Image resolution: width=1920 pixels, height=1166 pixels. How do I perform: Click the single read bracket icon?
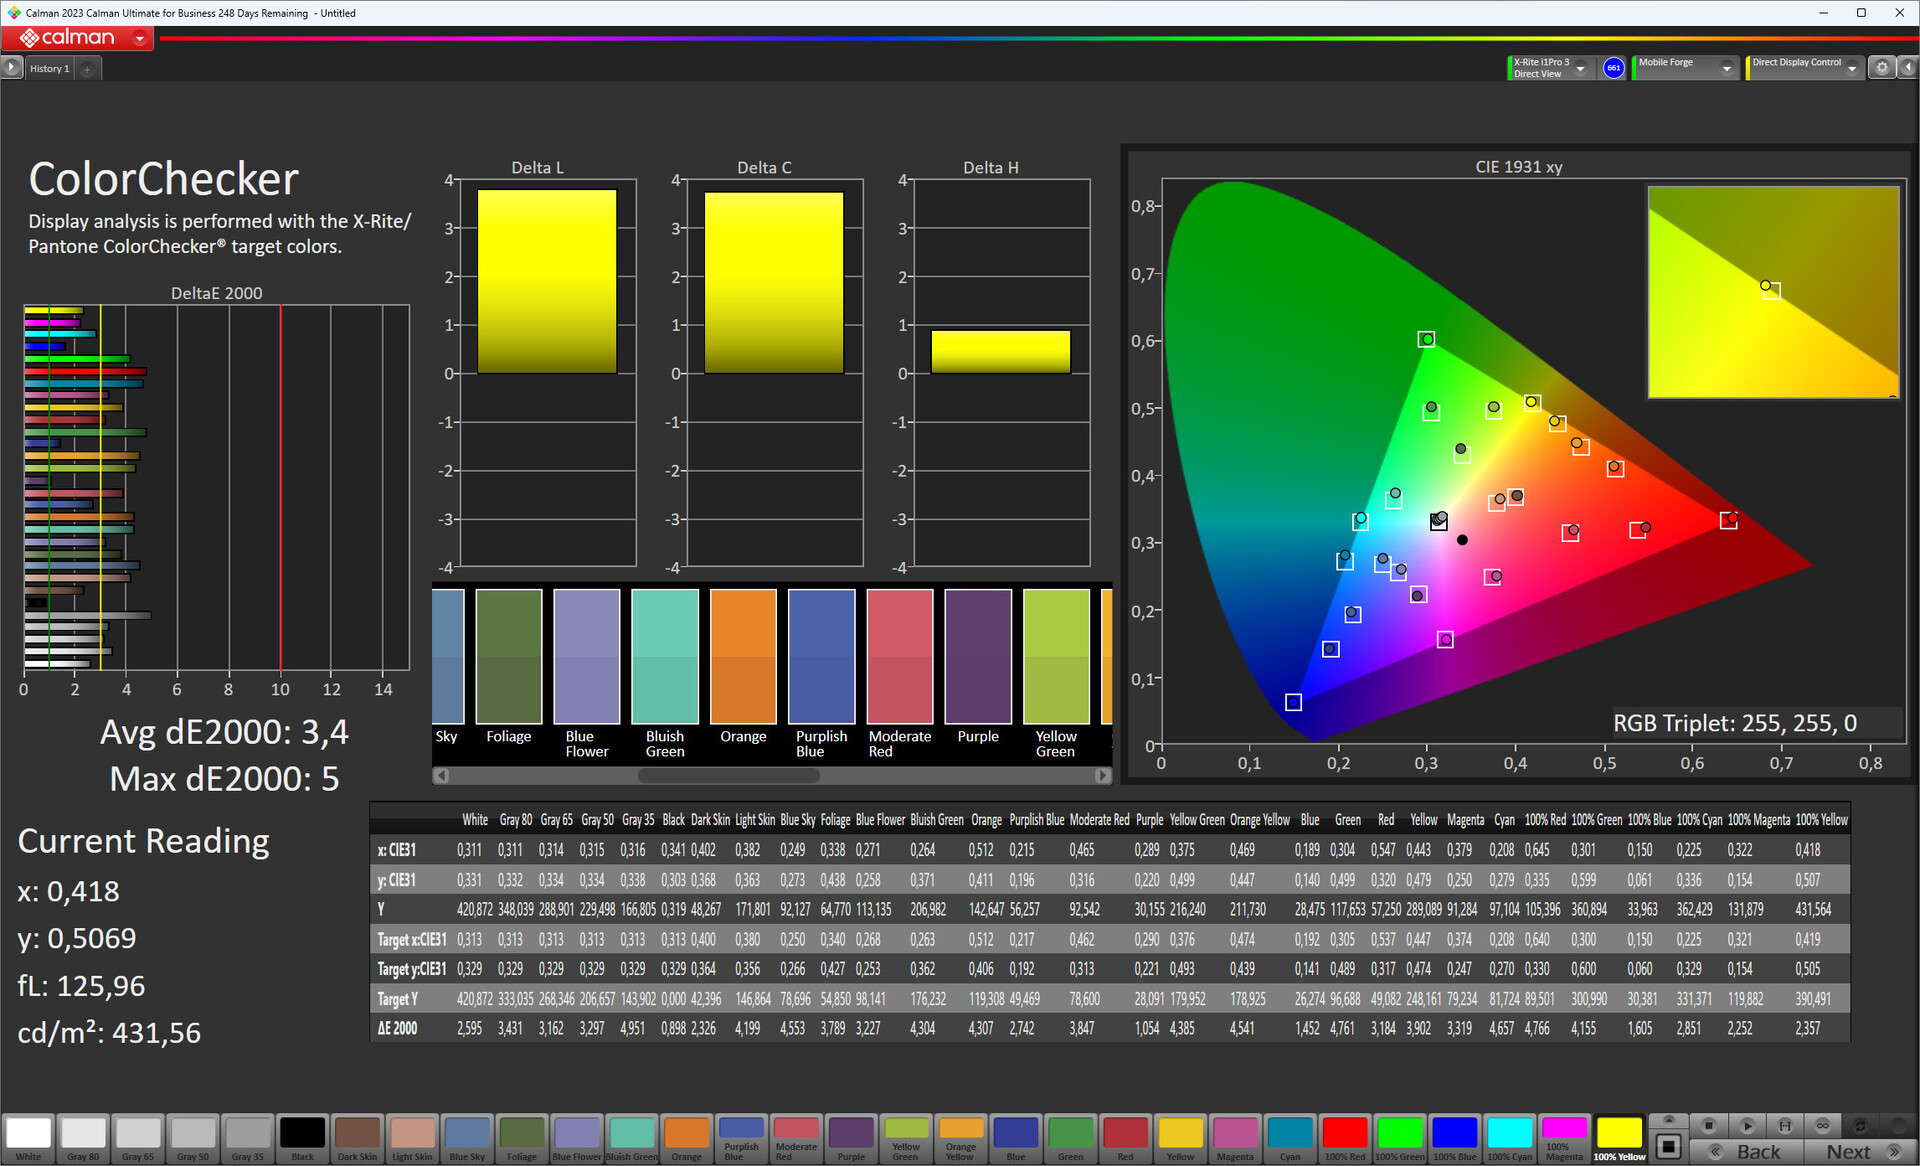1785,1125
